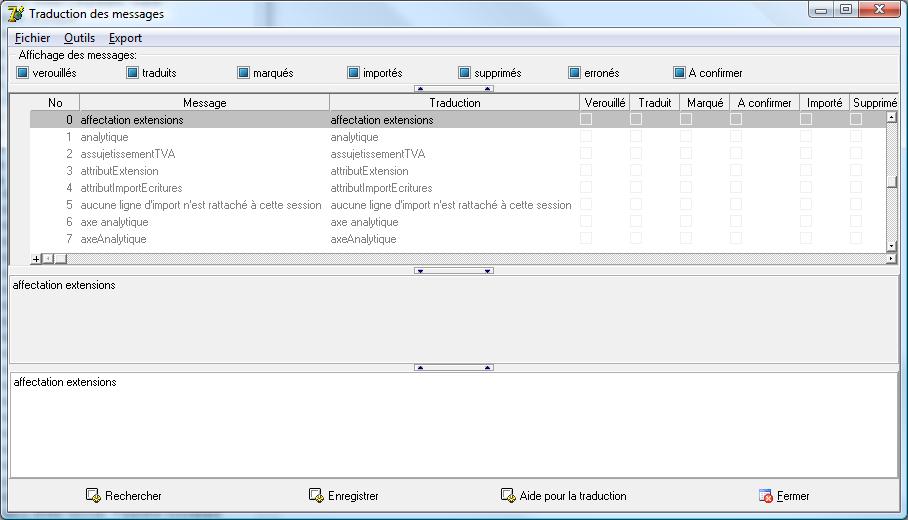Click the Rechercher button label
Image resolution: width=908 pixels, height=520 pixels.
coord(133,496)
